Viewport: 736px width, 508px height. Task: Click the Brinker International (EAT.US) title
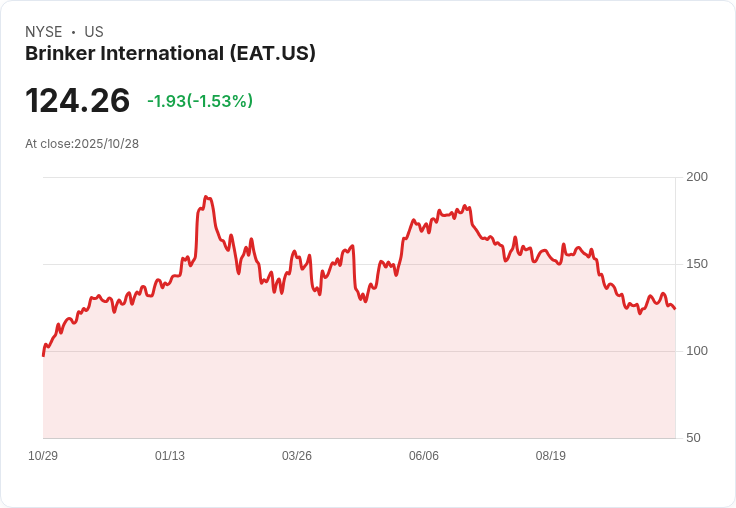(170, 53)
